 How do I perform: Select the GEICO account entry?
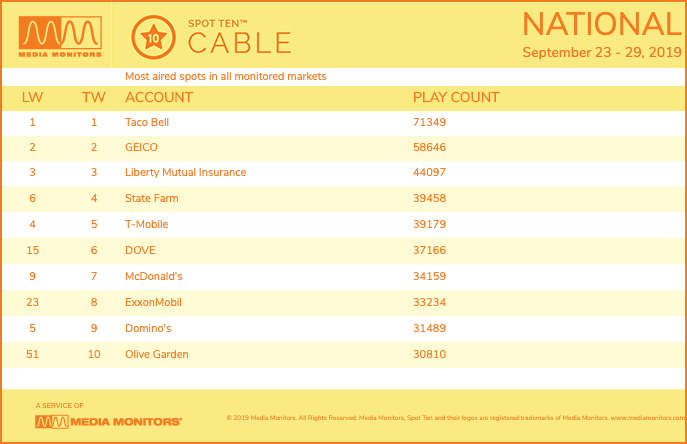[141, 147]
